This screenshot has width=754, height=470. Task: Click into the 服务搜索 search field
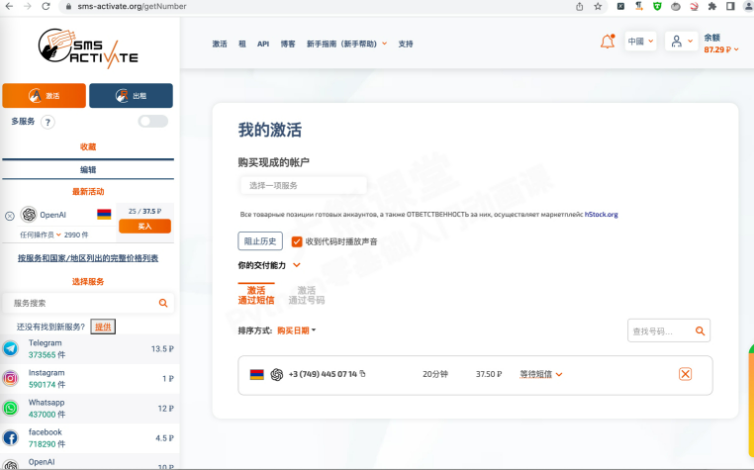pyautogui.click(x=88, y=303)
